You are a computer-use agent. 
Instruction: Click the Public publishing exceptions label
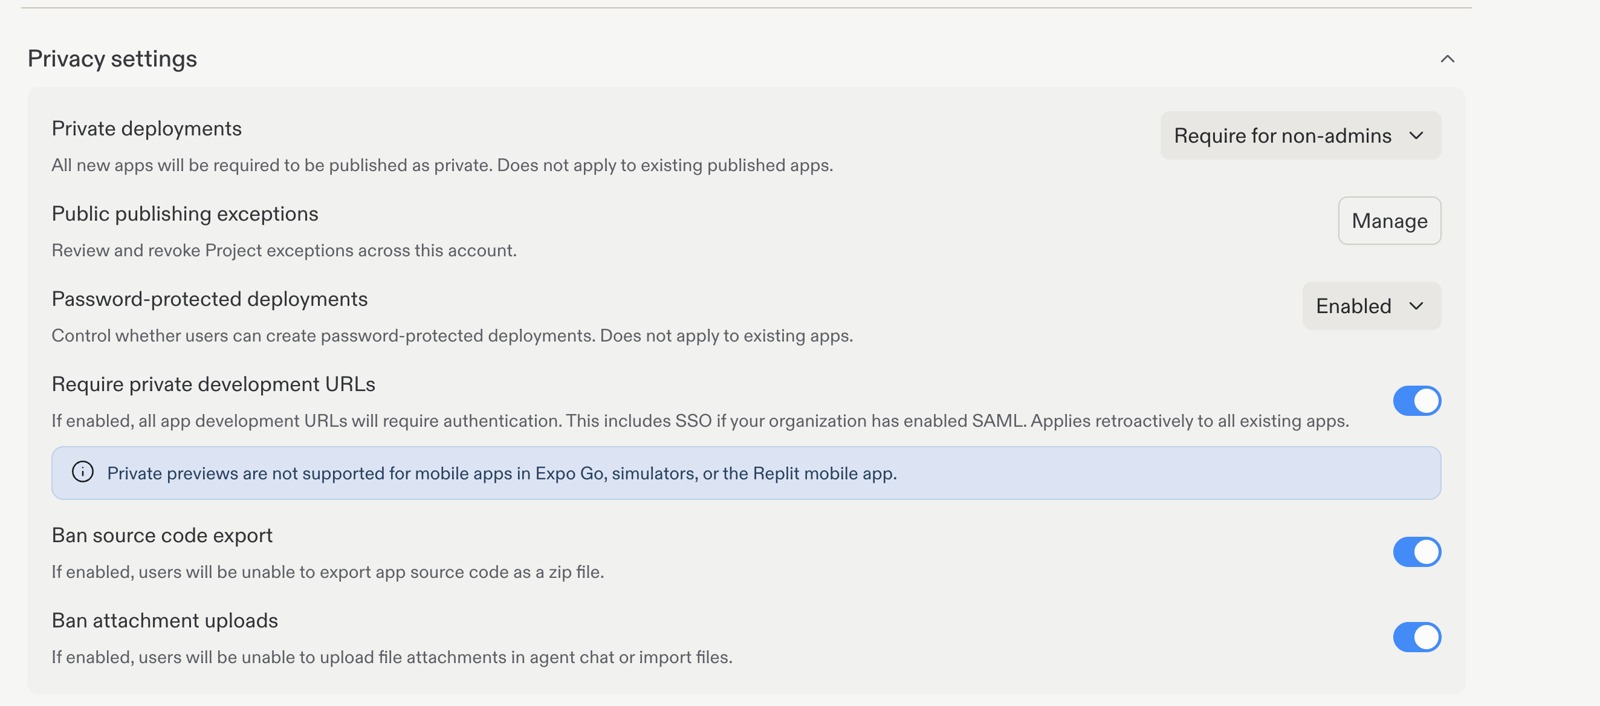coord(185,214)
